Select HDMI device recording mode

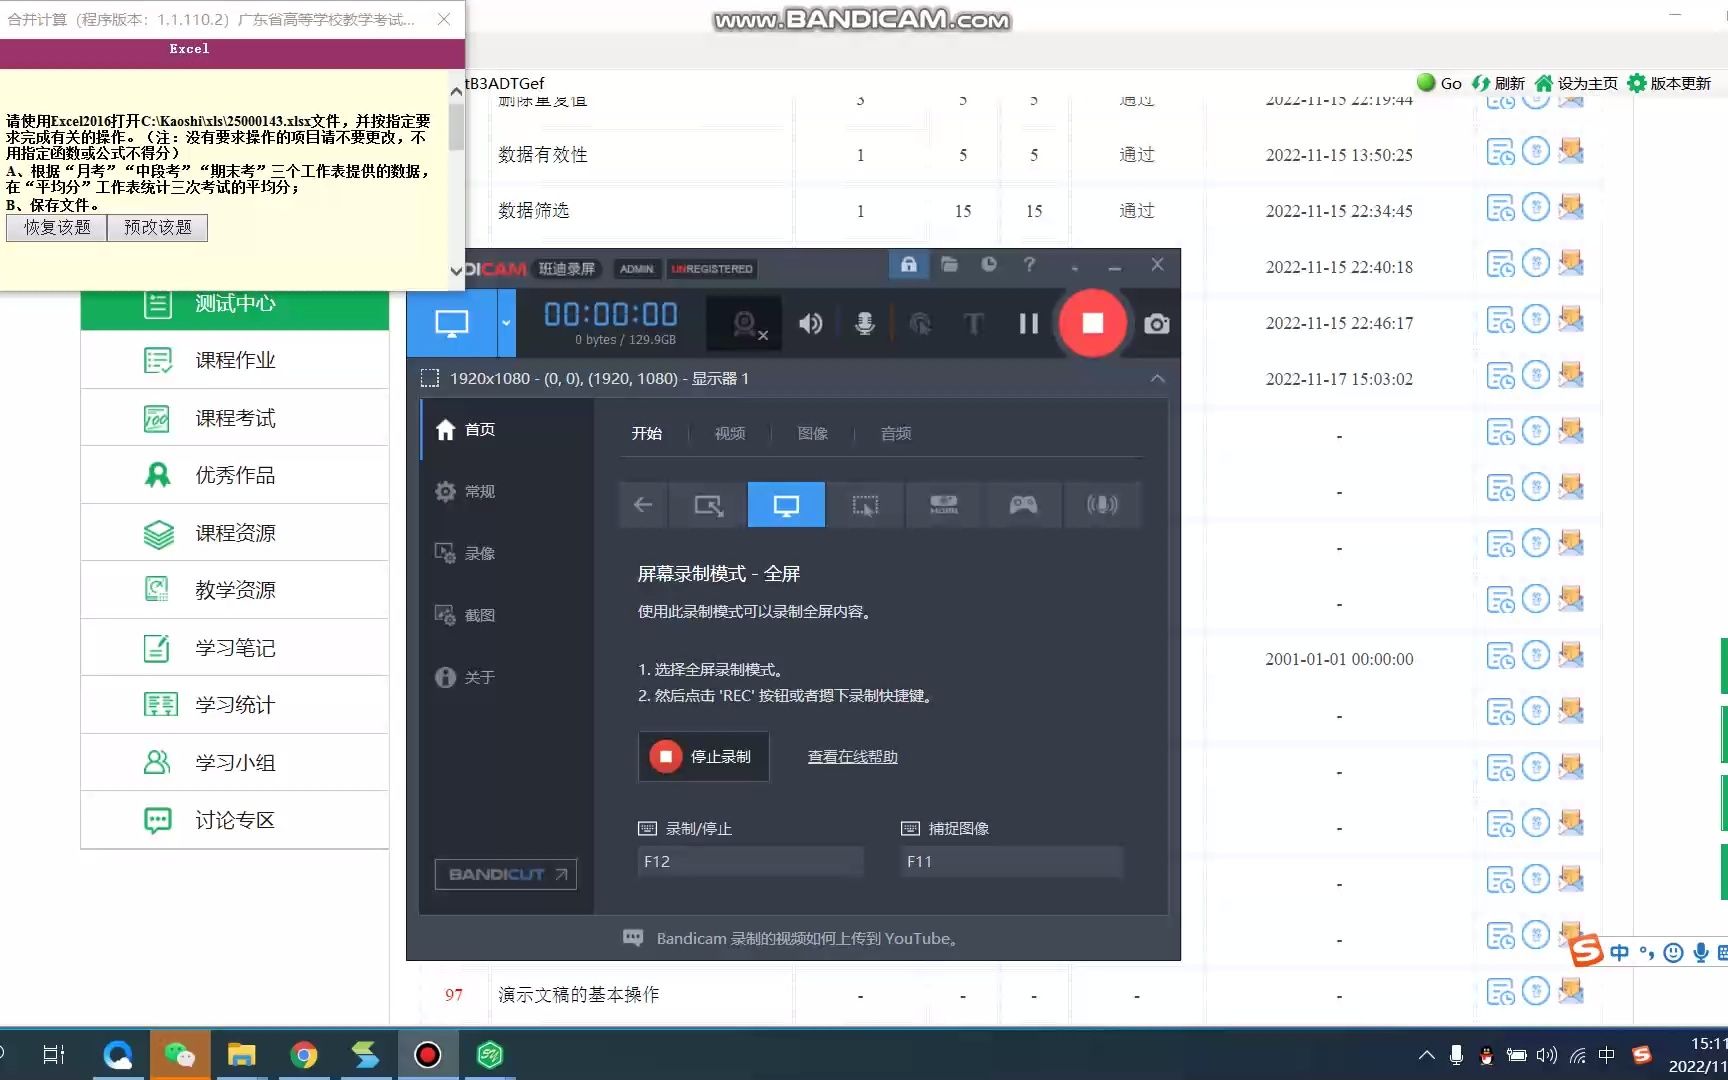click(944, 505)
